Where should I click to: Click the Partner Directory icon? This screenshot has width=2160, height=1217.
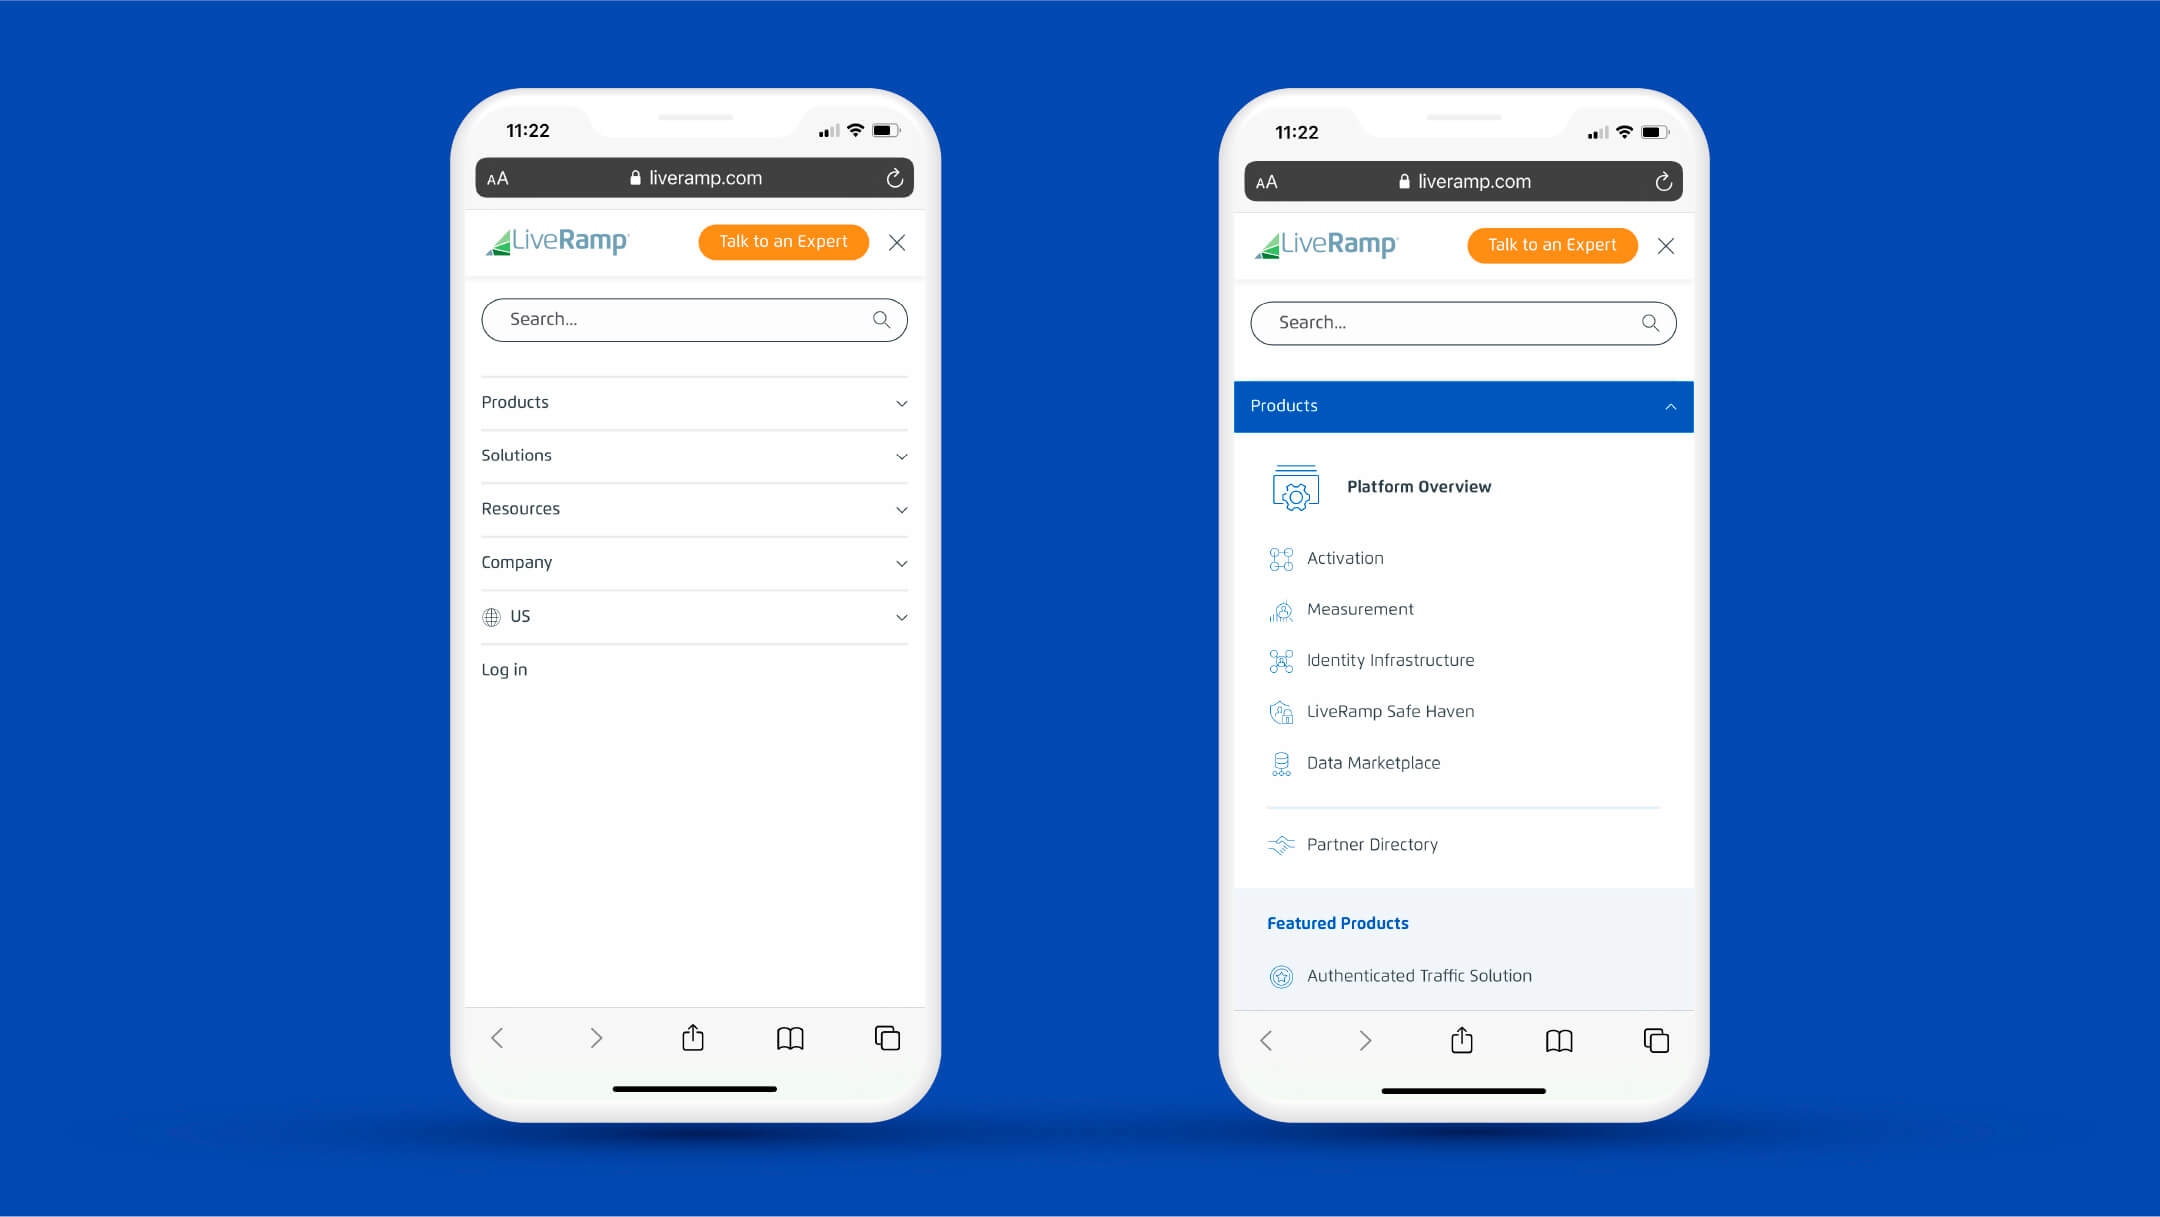coord(1279,843)
